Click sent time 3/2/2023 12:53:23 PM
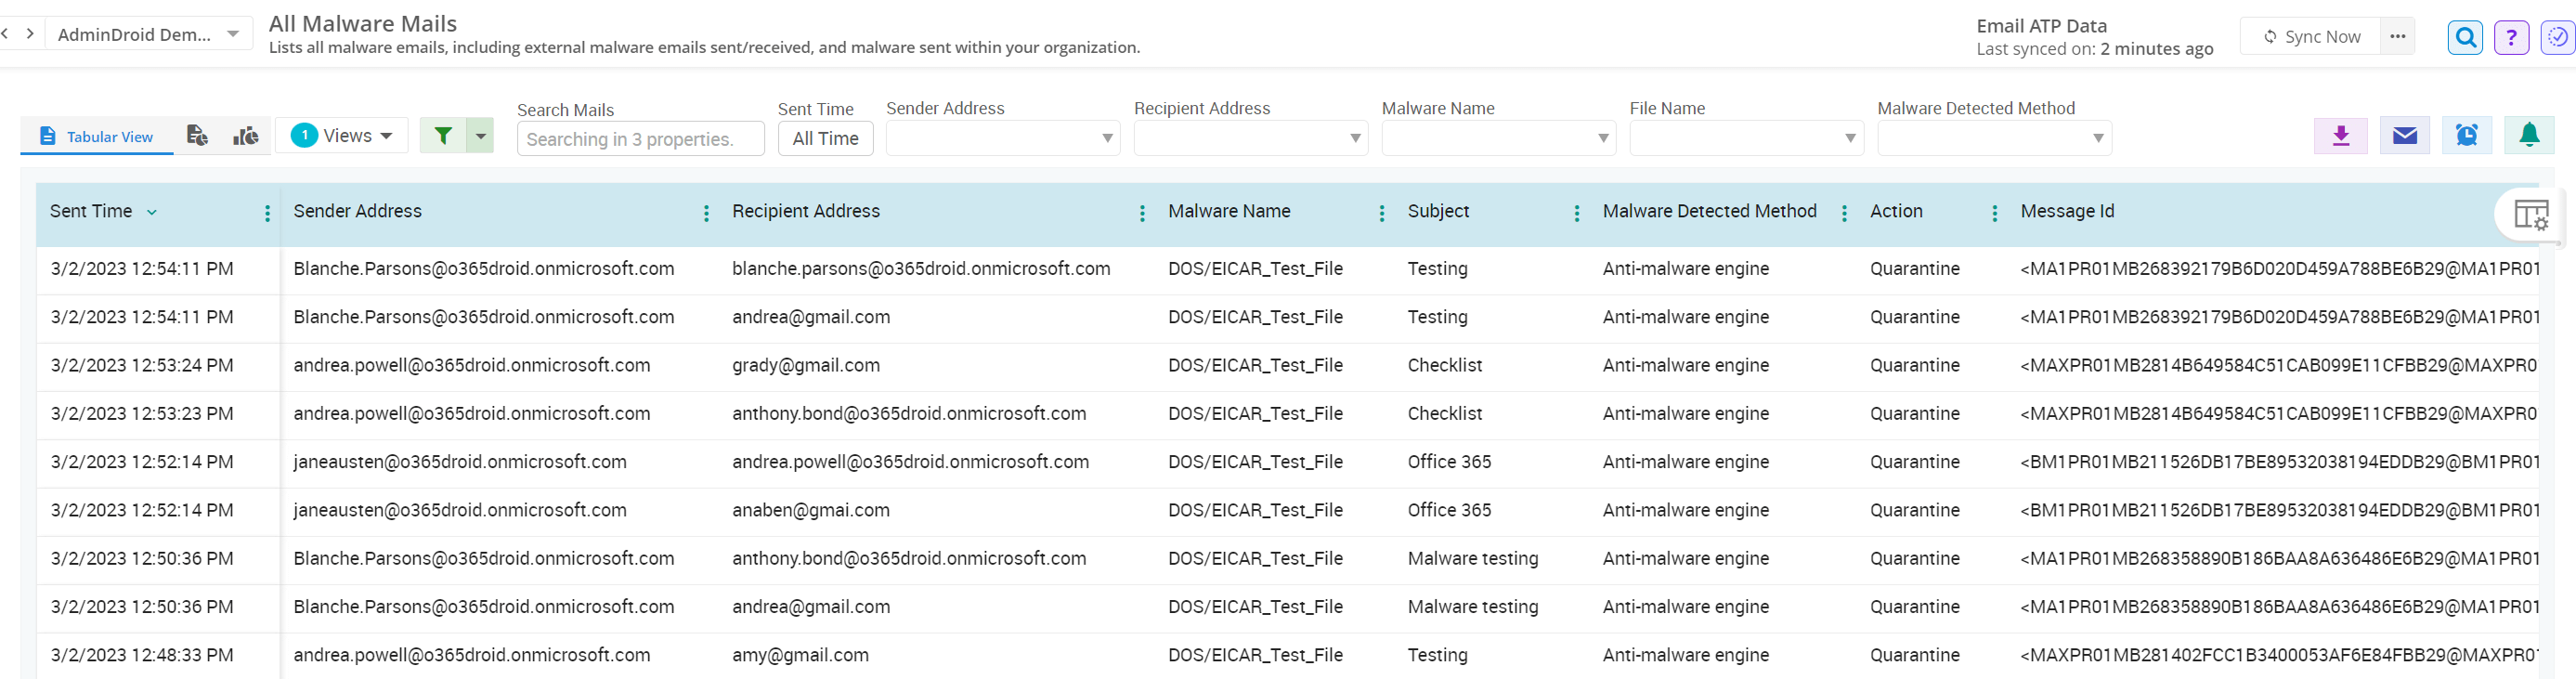This screenshot has width=2576, height=679. pyautogui.click(x=142, y=413)
